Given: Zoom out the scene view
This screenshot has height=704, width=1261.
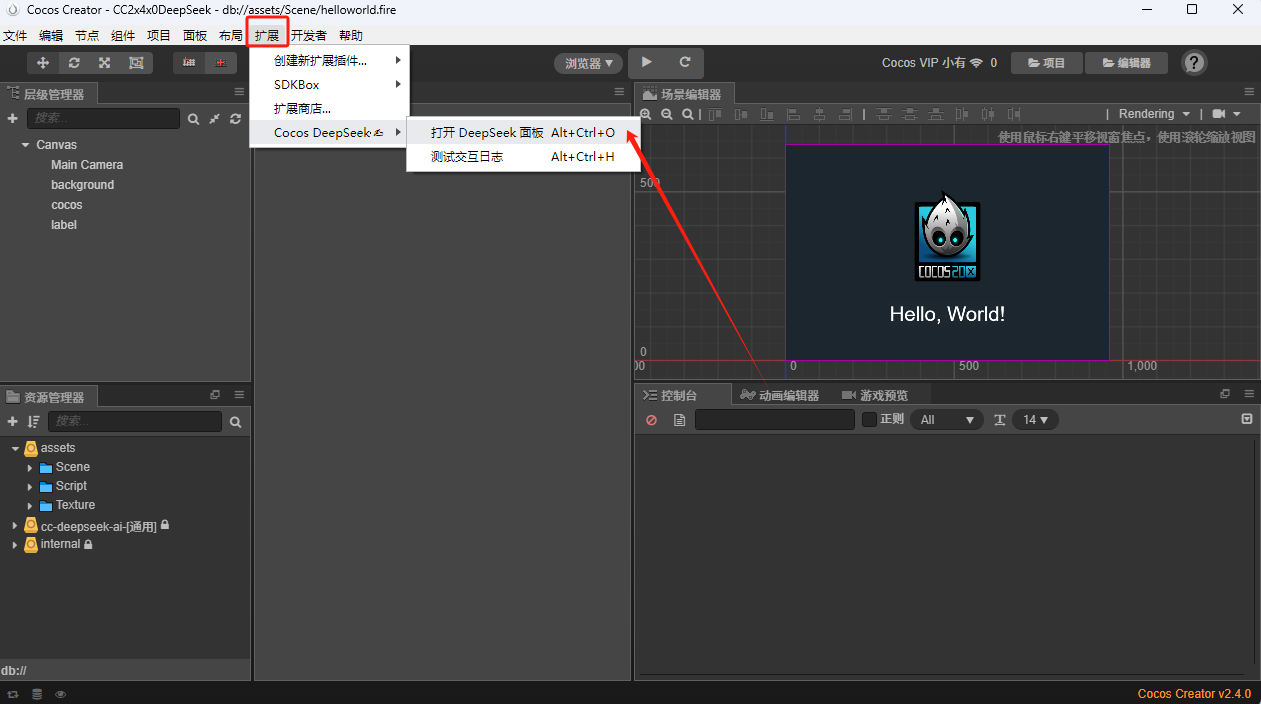Looking at the screenshot, I should [667, 114].
